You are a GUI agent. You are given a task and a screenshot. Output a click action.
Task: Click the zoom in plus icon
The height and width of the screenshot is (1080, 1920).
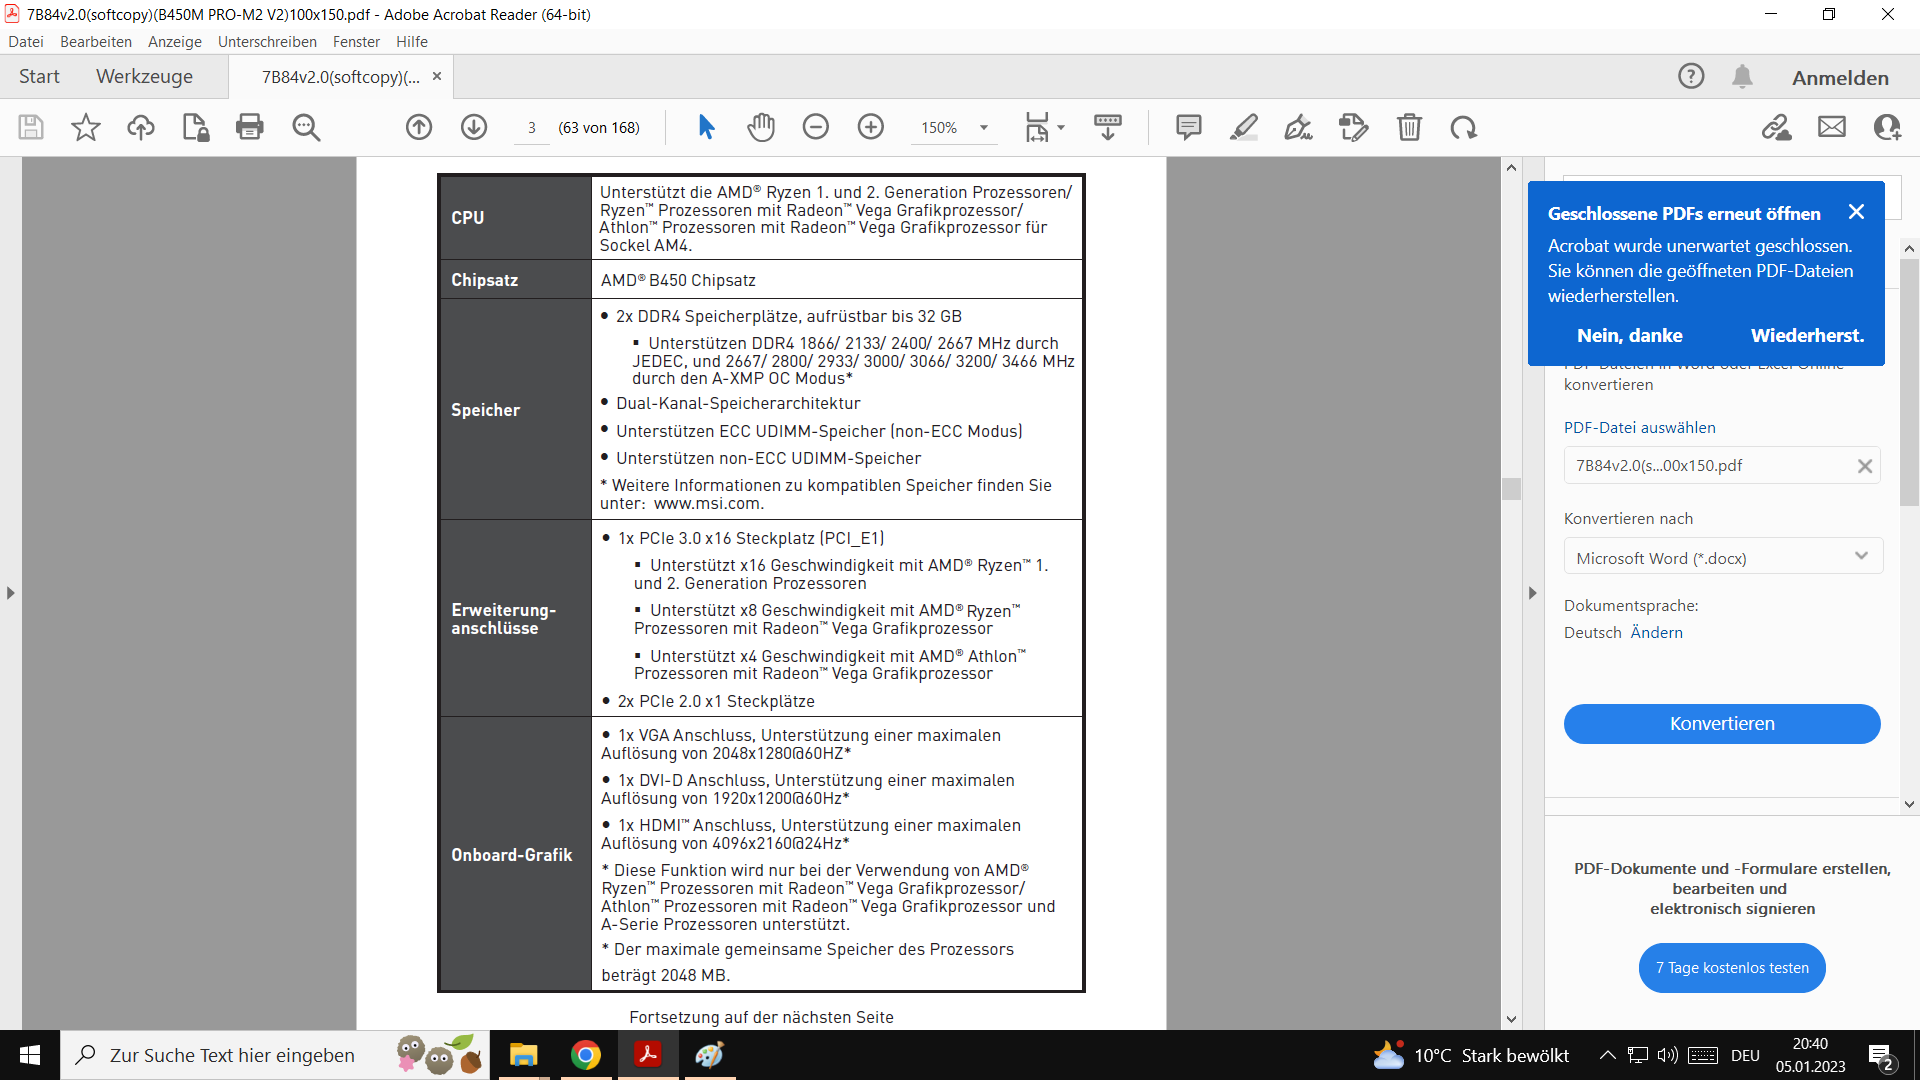click(871, 127)
